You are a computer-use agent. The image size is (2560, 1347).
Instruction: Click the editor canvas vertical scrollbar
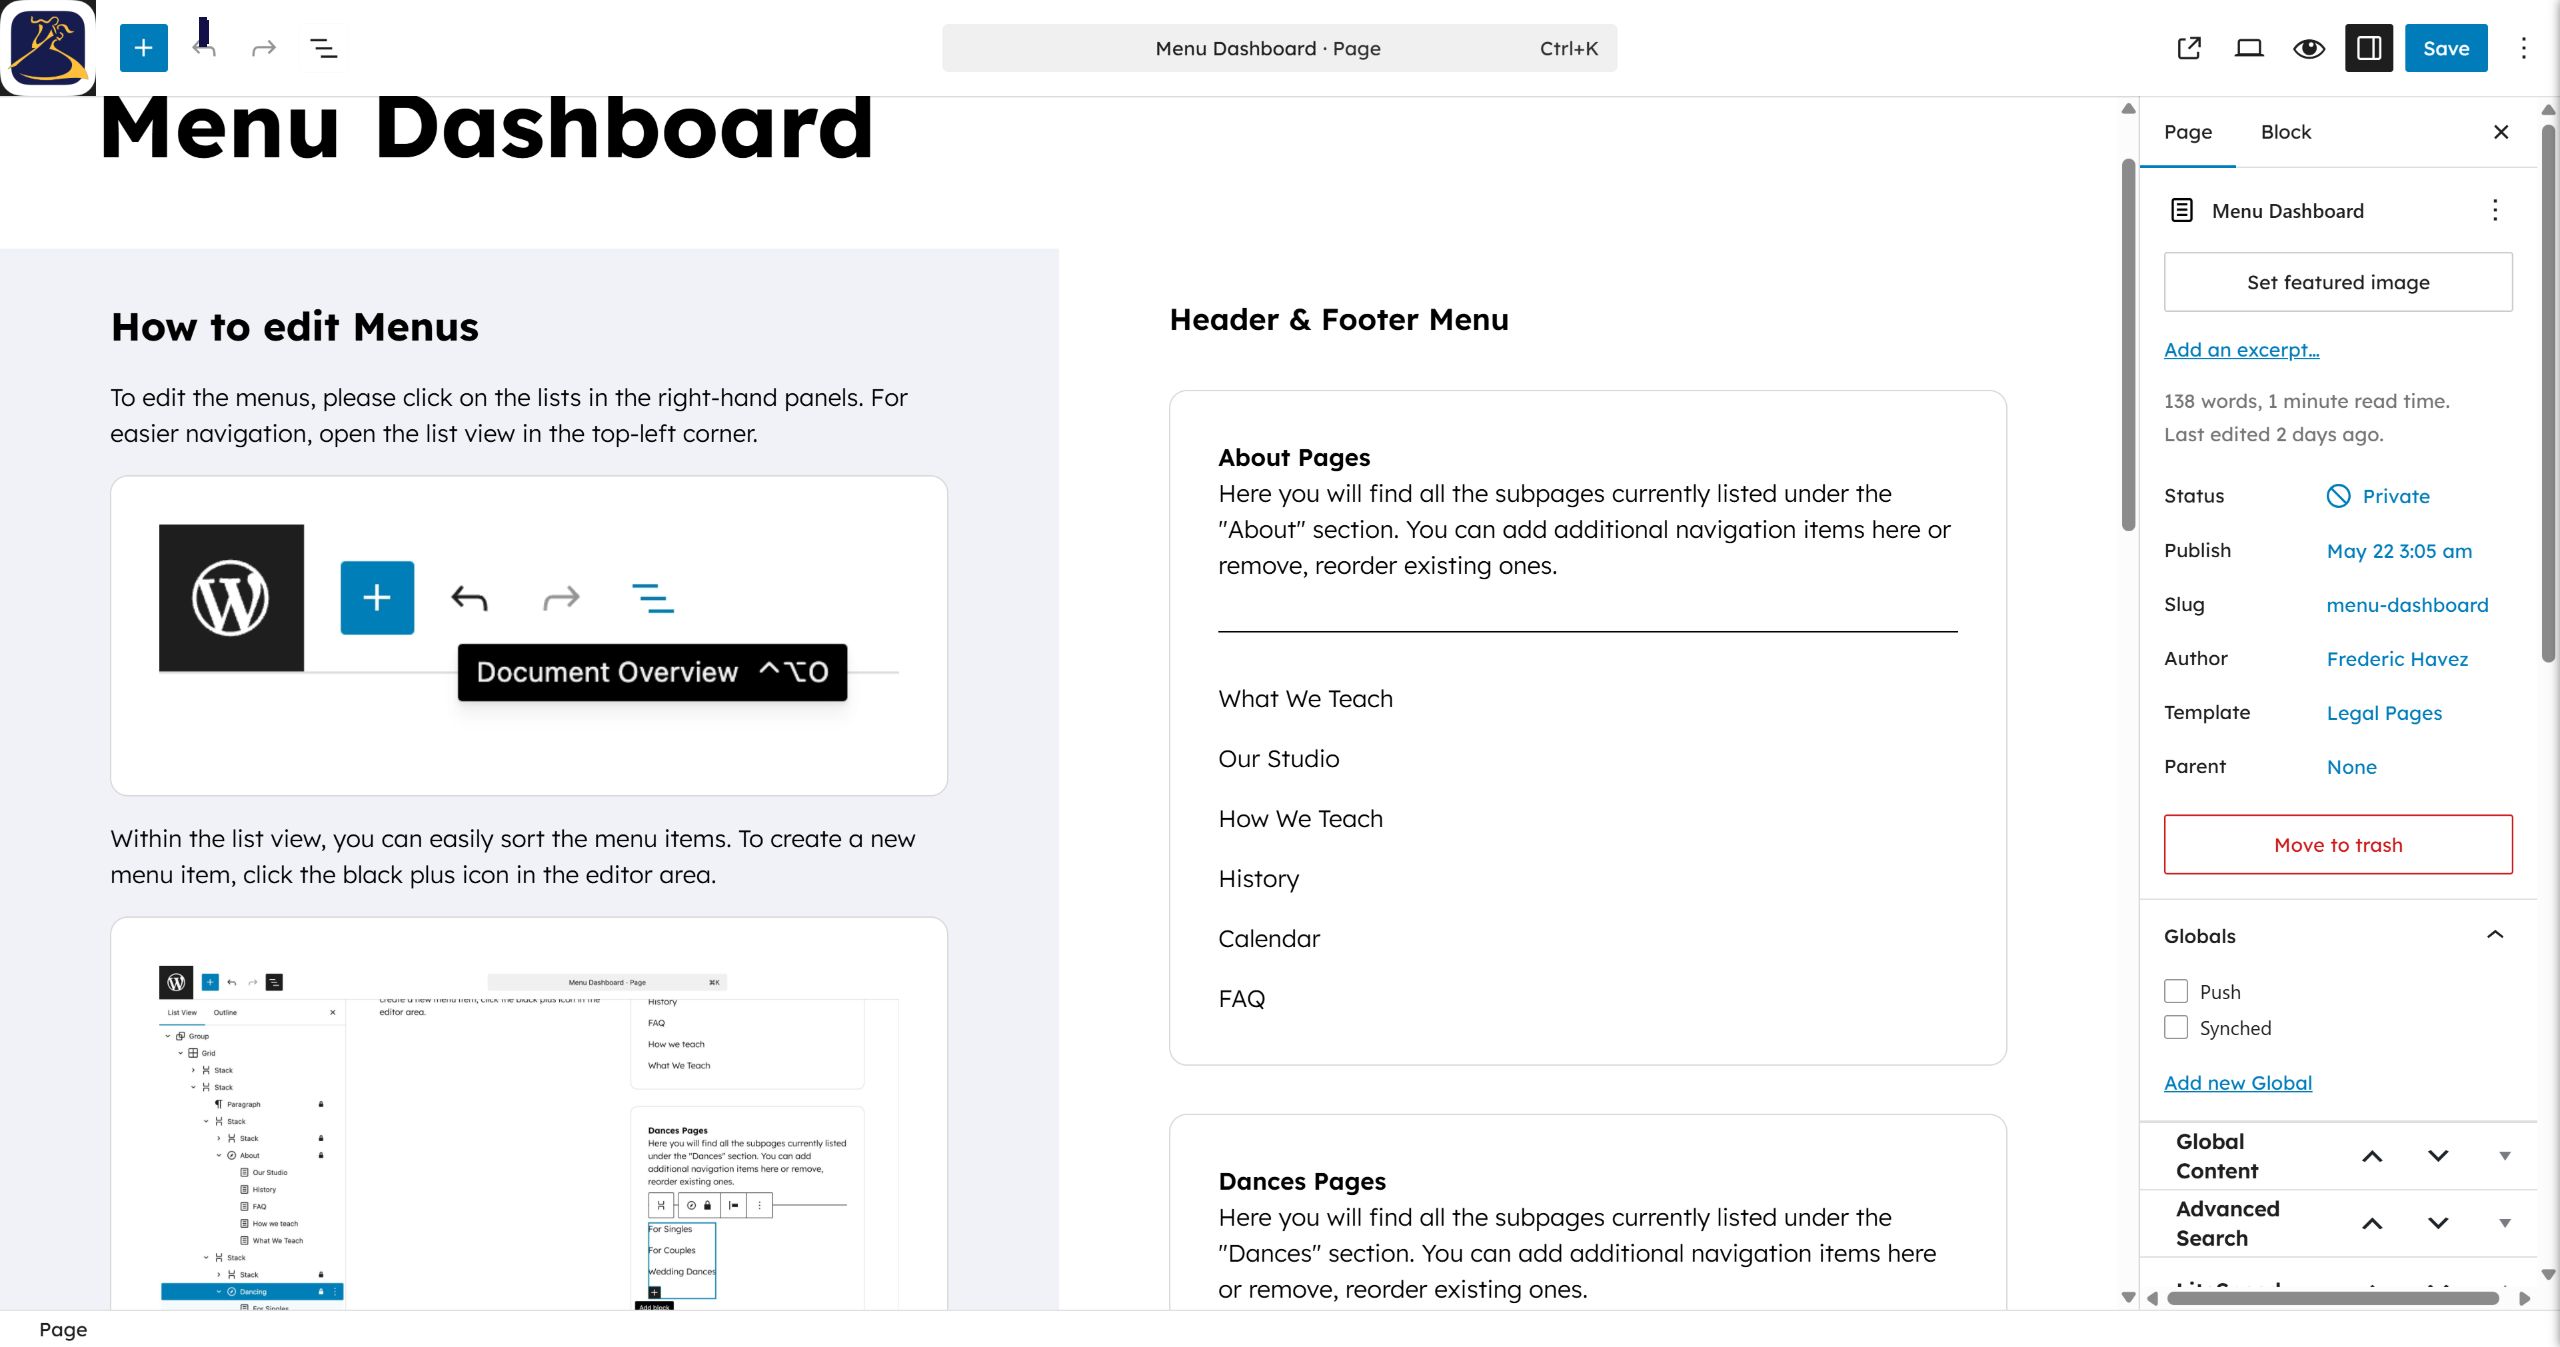coord(2128,345)
